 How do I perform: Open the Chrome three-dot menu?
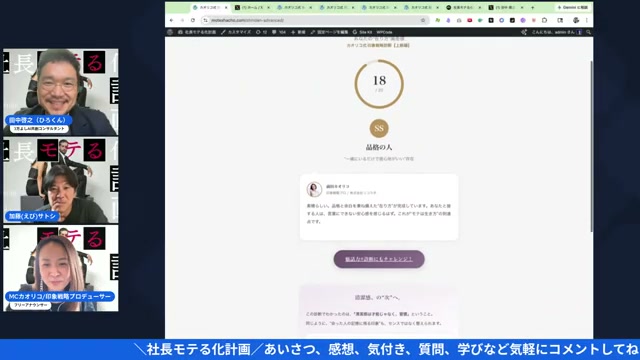pos(587,20)
